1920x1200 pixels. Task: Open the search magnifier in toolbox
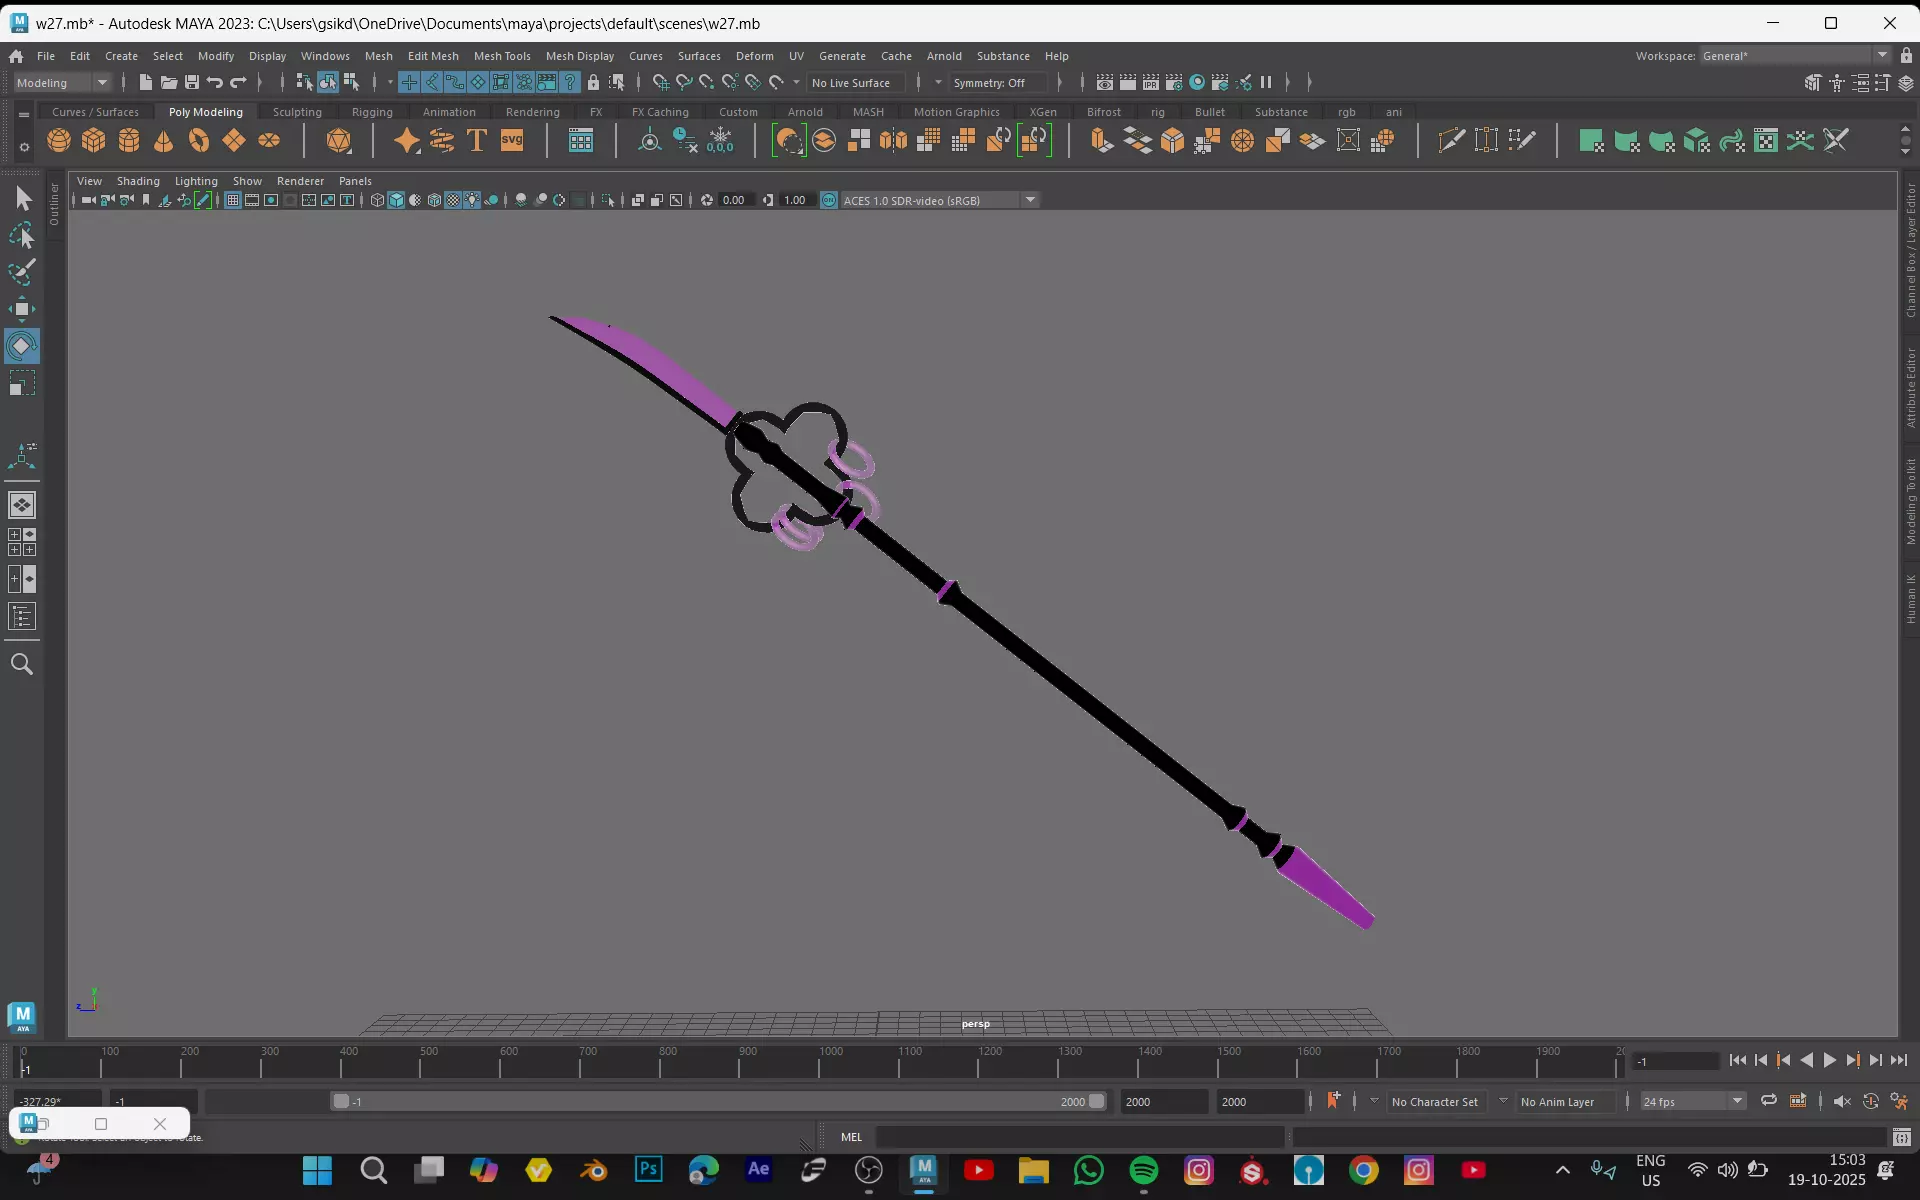click(x=22, y=664)
